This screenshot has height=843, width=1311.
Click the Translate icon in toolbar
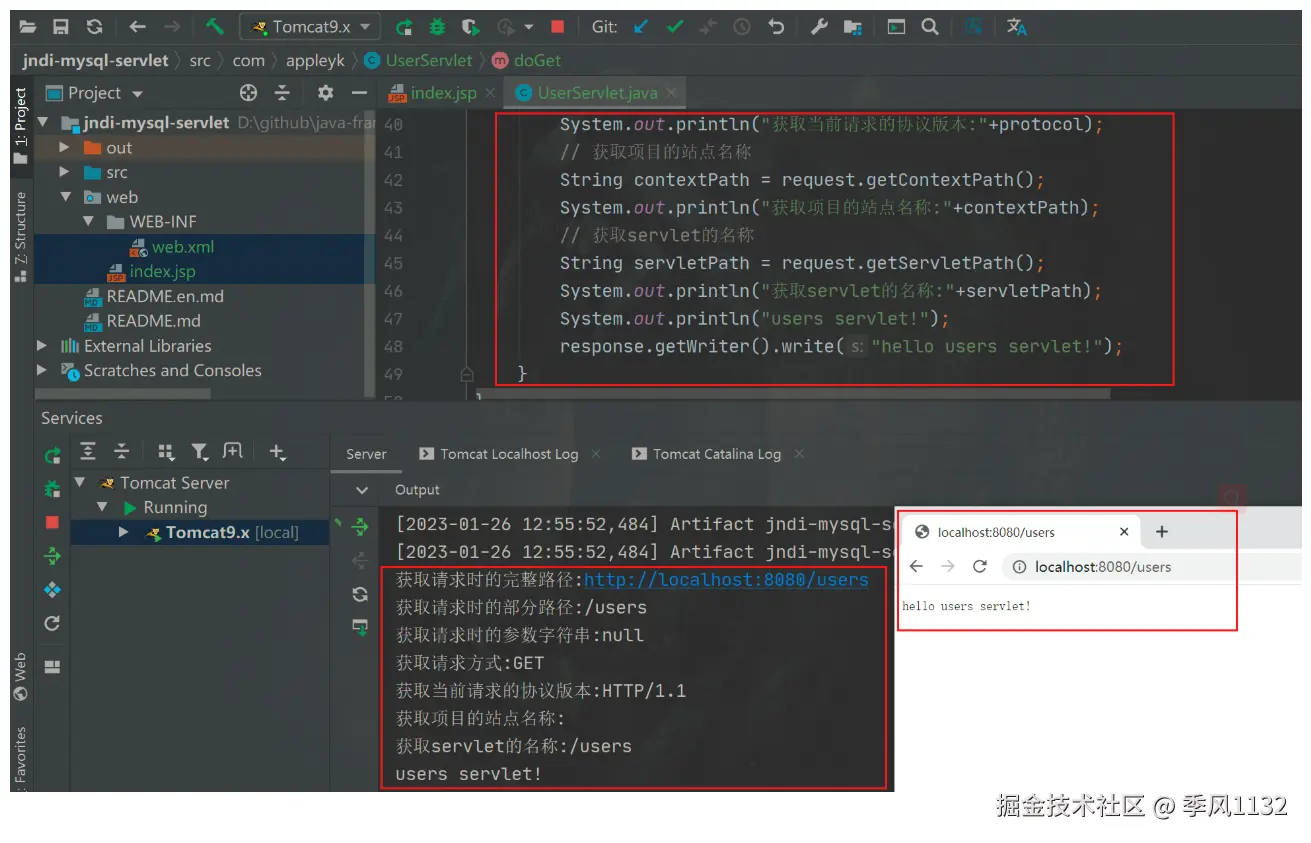pyautogui.click(x=1017, y=27)
